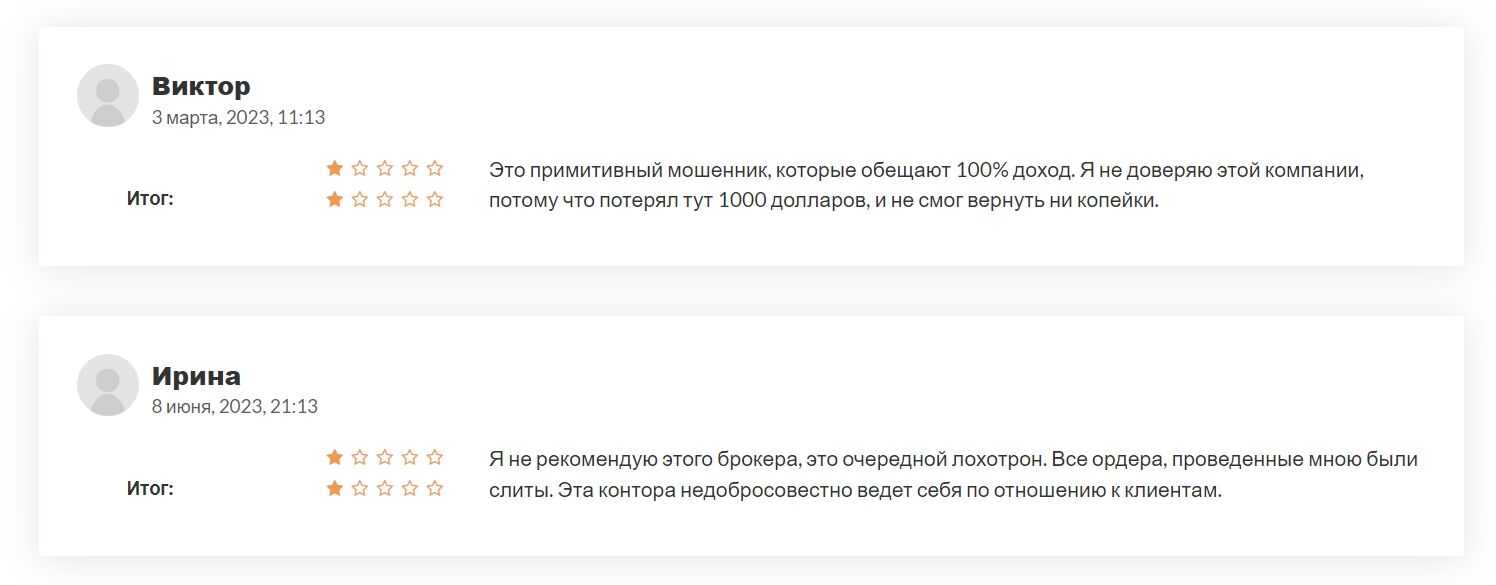Click the date 3 марта, 2023, 11:13
1496x585 pixels.
[x=238, y=118]
